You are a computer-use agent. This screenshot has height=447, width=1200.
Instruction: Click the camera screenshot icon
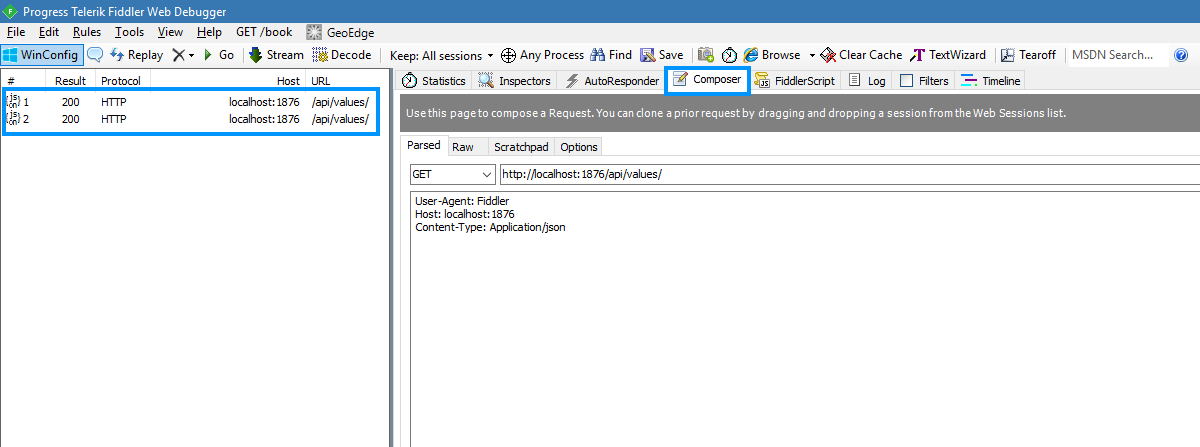pos(706,55)
